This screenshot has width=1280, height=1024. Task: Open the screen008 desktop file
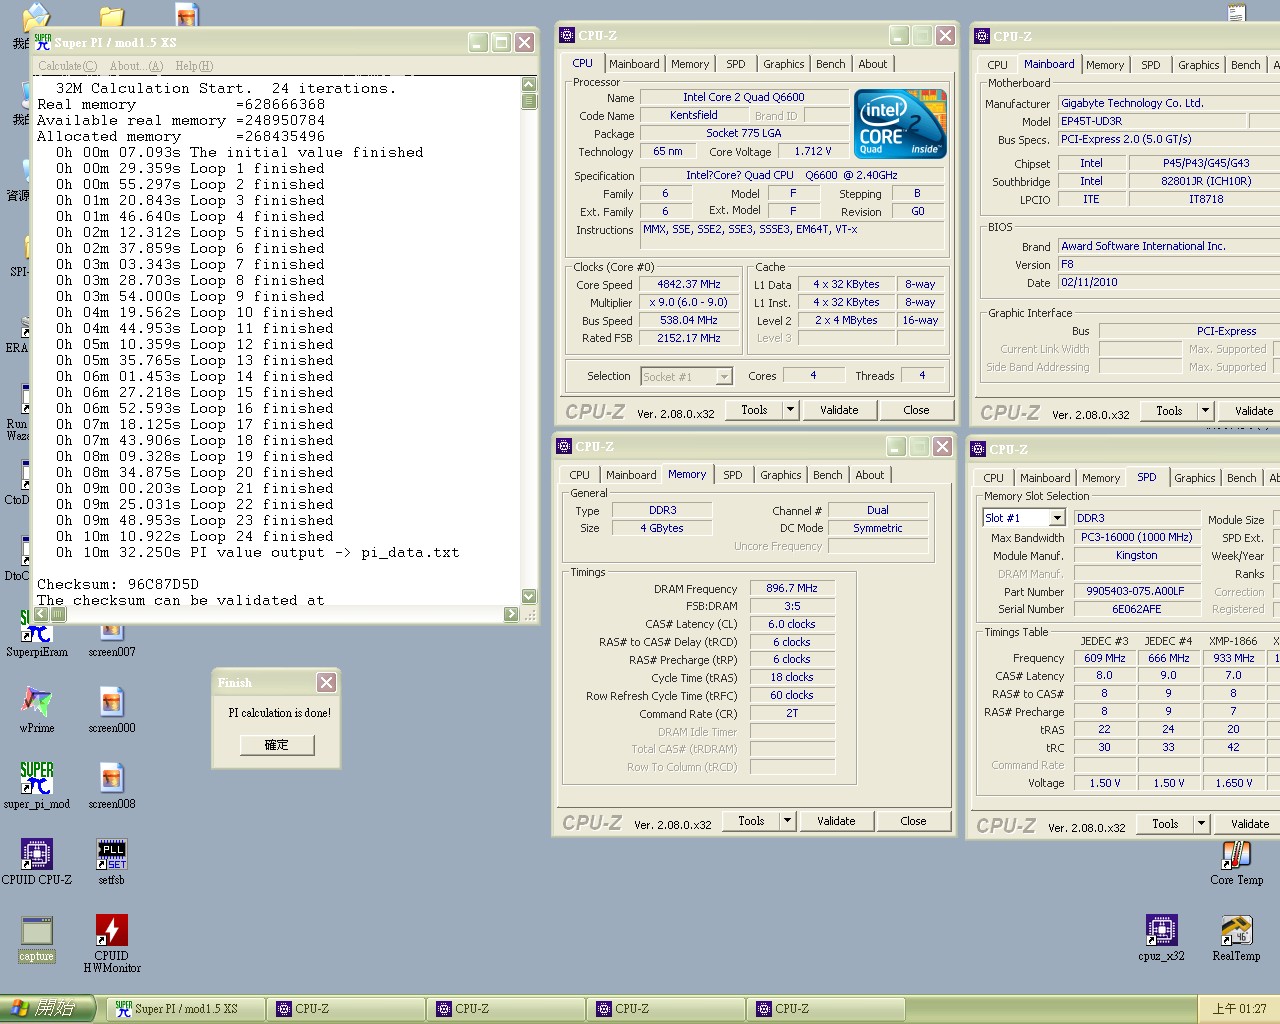click(112, 785)
